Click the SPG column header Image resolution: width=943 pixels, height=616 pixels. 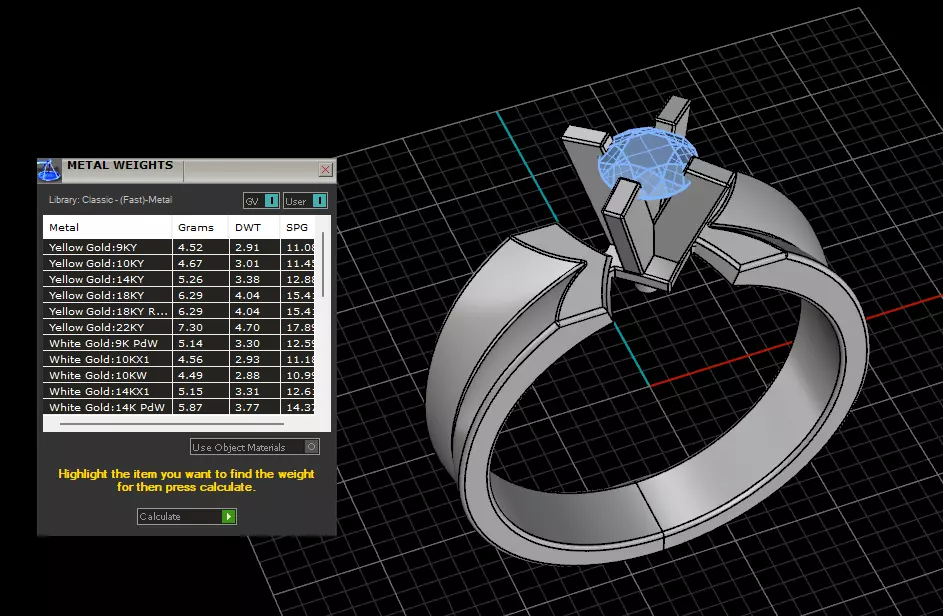click(x=297, y=227)
